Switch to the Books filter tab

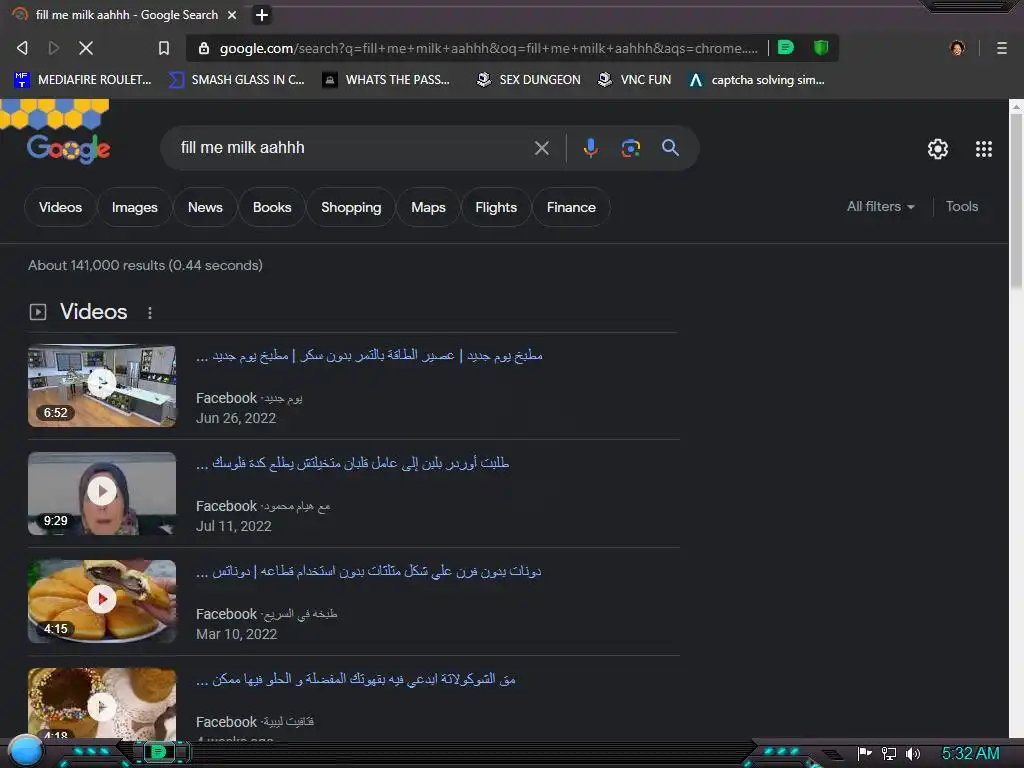(272, 207)
